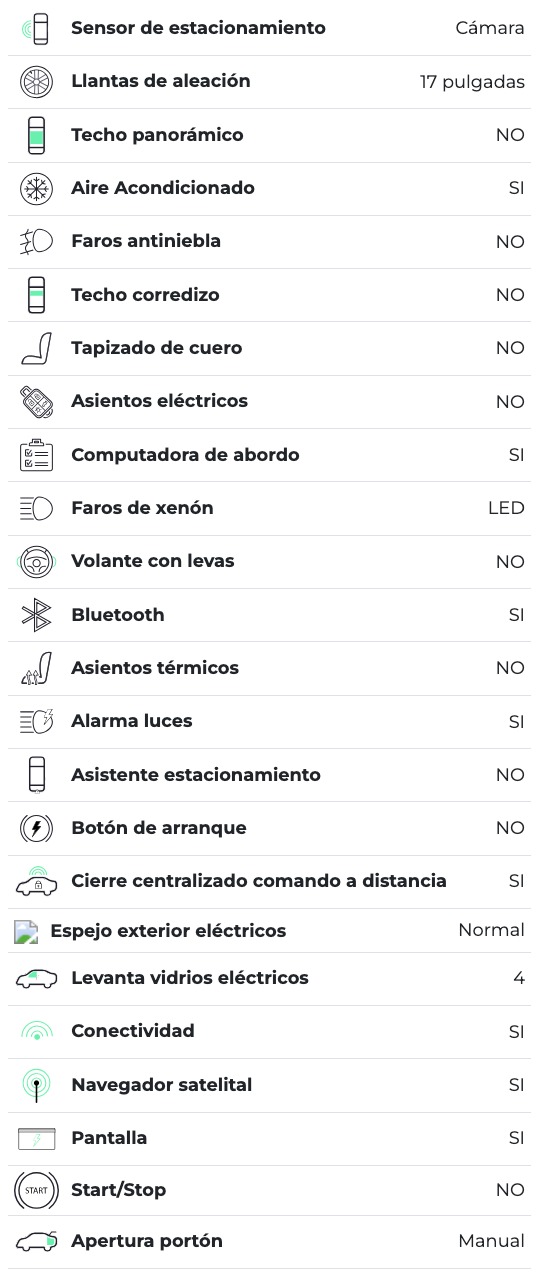Click the leather seat upholstery icon
The height and width of the screenshot is (1288, 546).
click(x=36, y=348)
